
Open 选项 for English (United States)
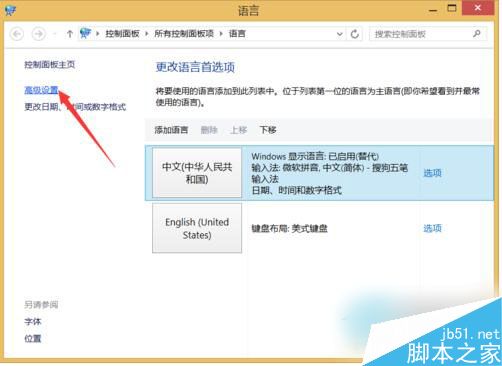(x=432, y=228)
